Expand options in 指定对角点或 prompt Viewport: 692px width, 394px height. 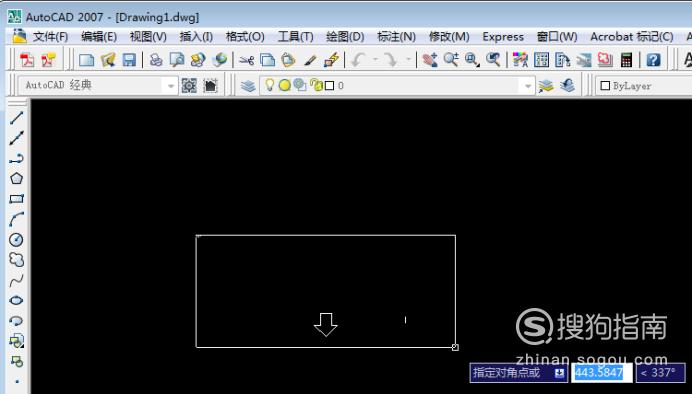point(560,373)
